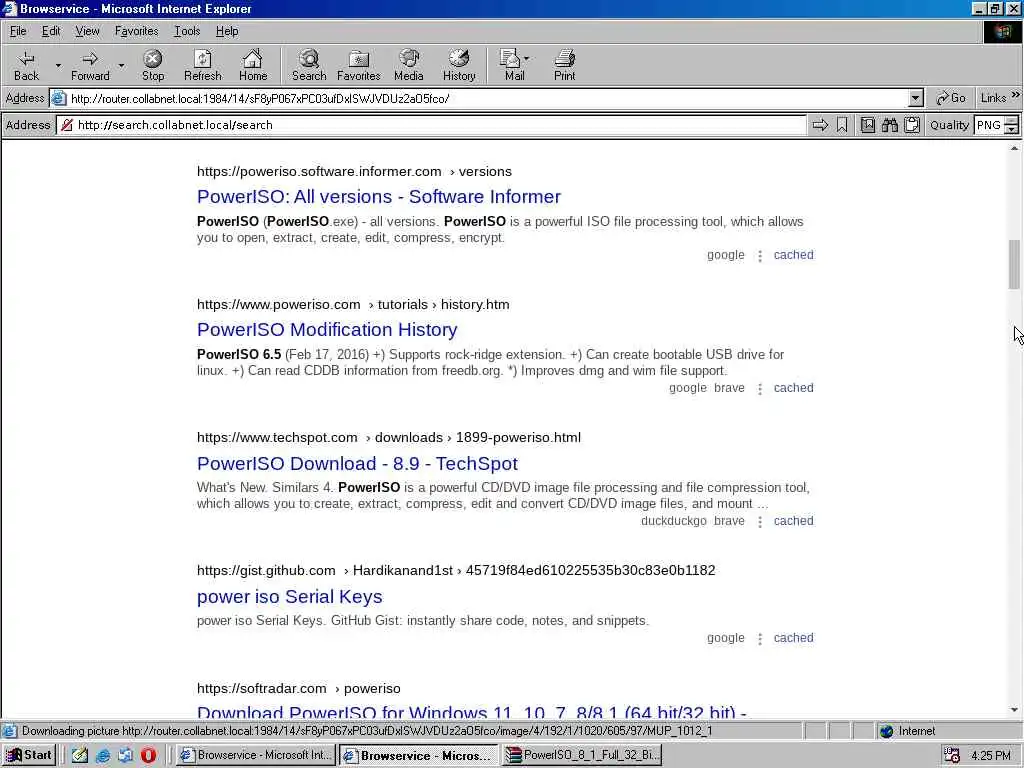The image size is (1024, 768).
Task: Open PowerISO Download - 8.9 - TechSpot link
Action: 357,463
